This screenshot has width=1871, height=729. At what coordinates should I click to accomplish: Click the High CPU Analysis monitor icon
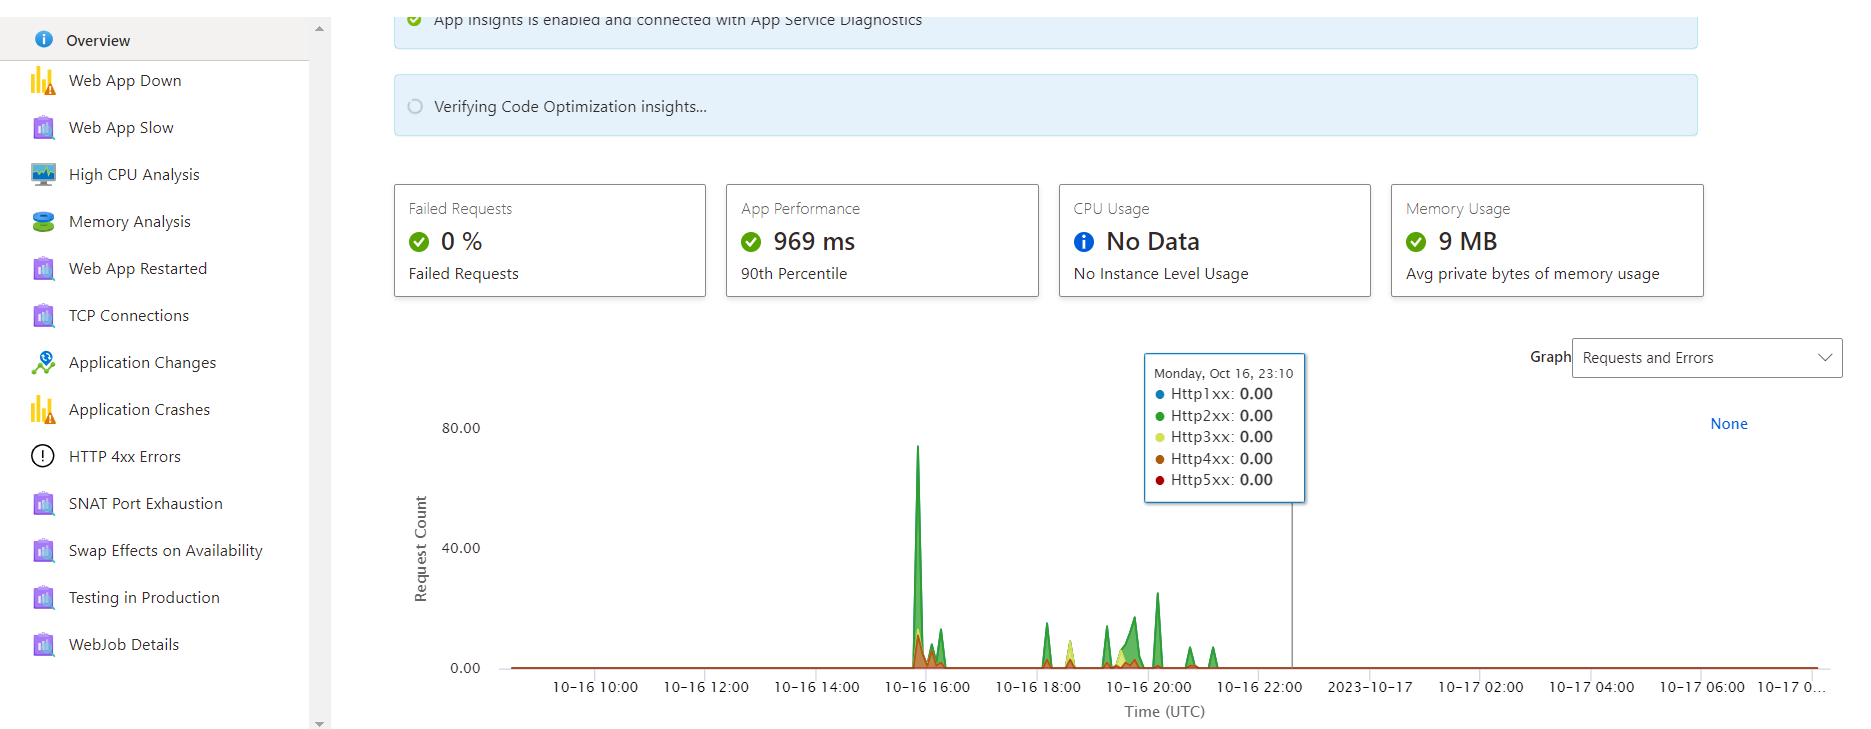click(43, 175)
